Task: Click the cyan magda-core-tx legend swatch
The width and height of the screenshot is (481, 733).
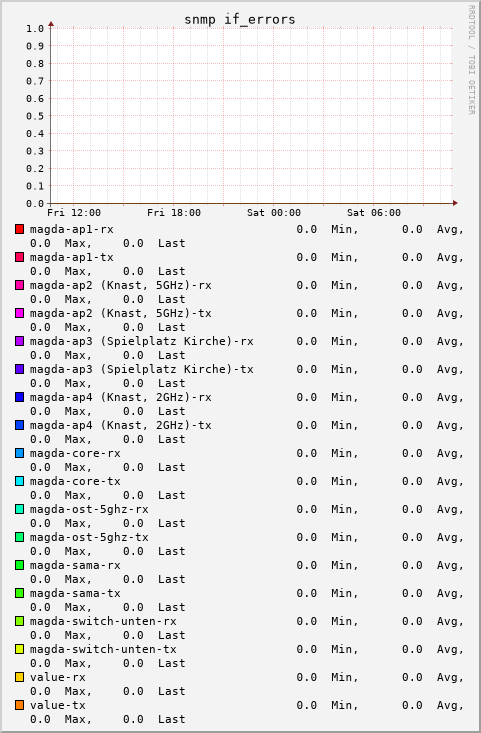Action: click(x=19, y=481)
